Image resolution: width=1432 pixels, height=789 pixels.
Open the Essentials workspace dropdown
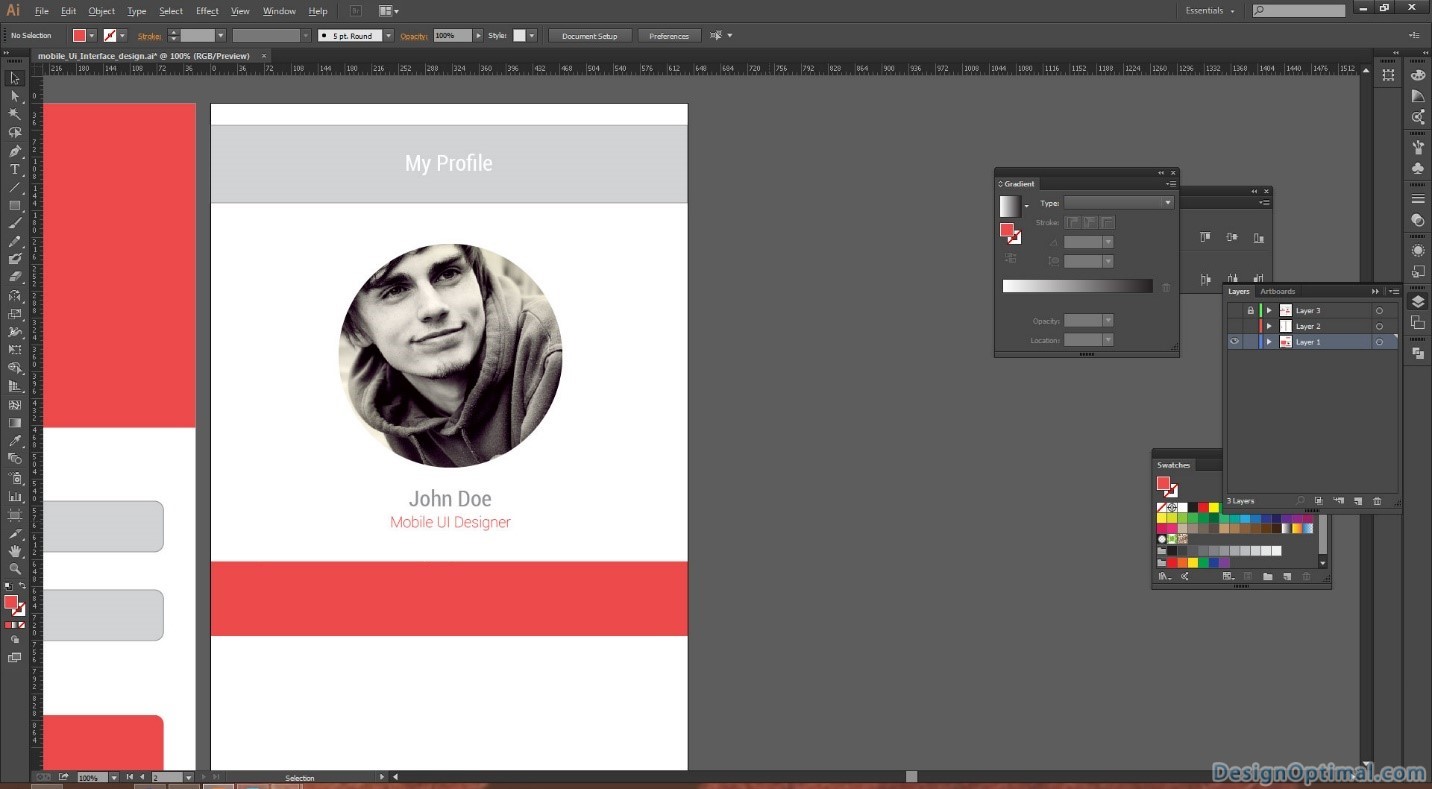1210,11
